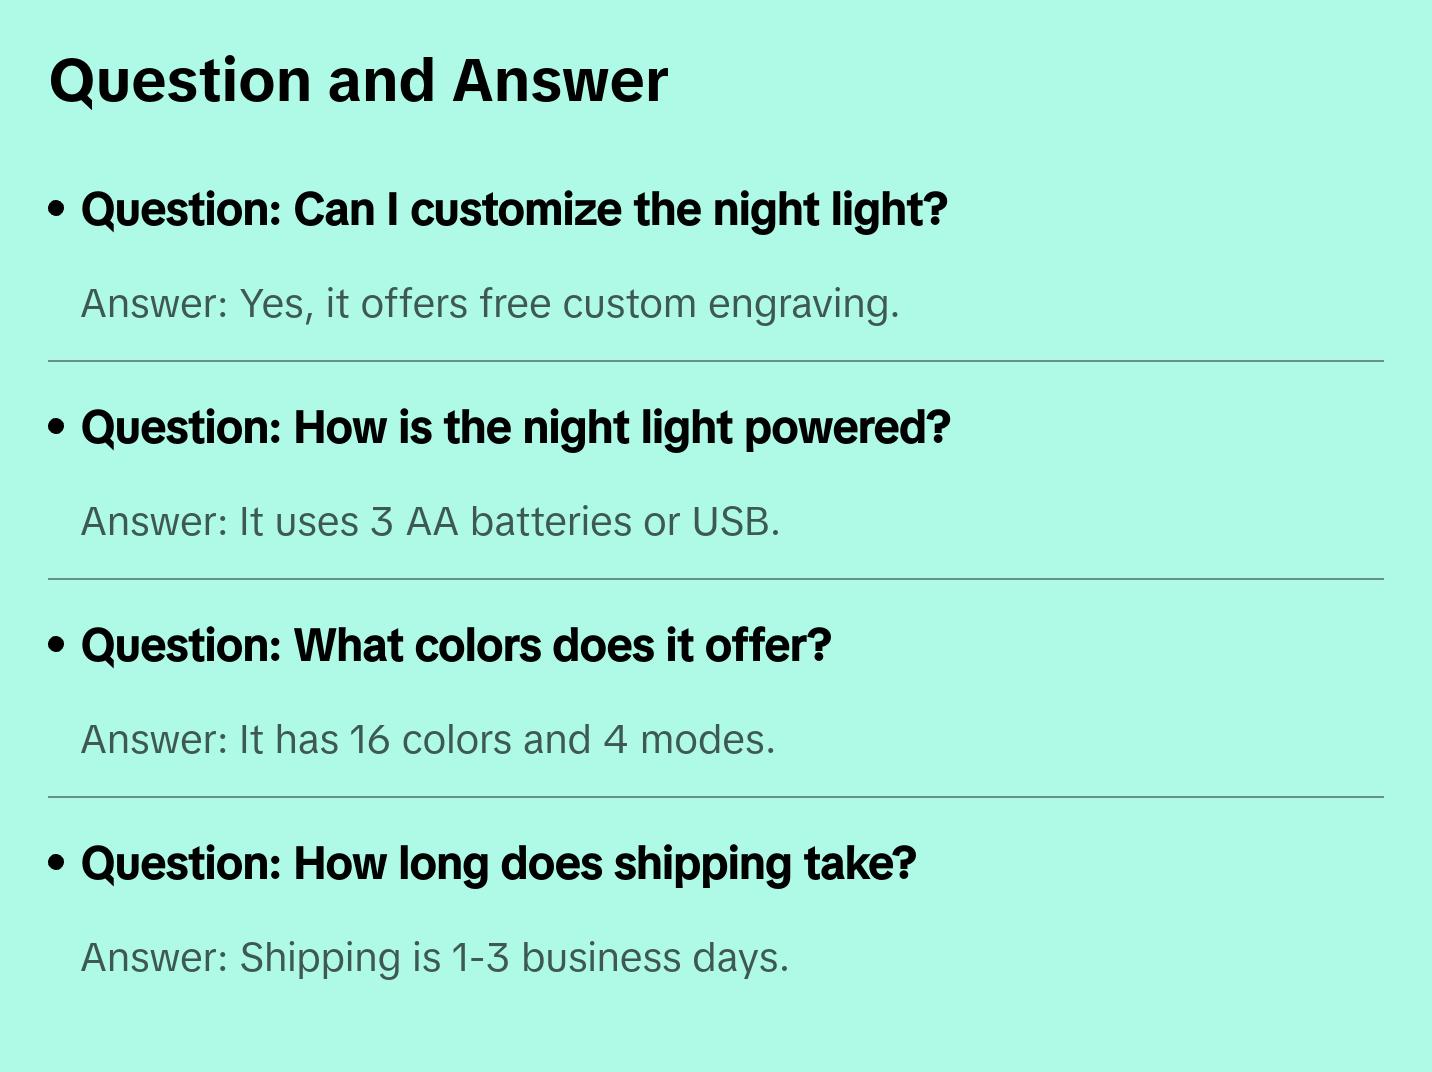Click divider line below the colors answer
1432x1072 pixels.
pyautogui.click(x=716, y=797)
